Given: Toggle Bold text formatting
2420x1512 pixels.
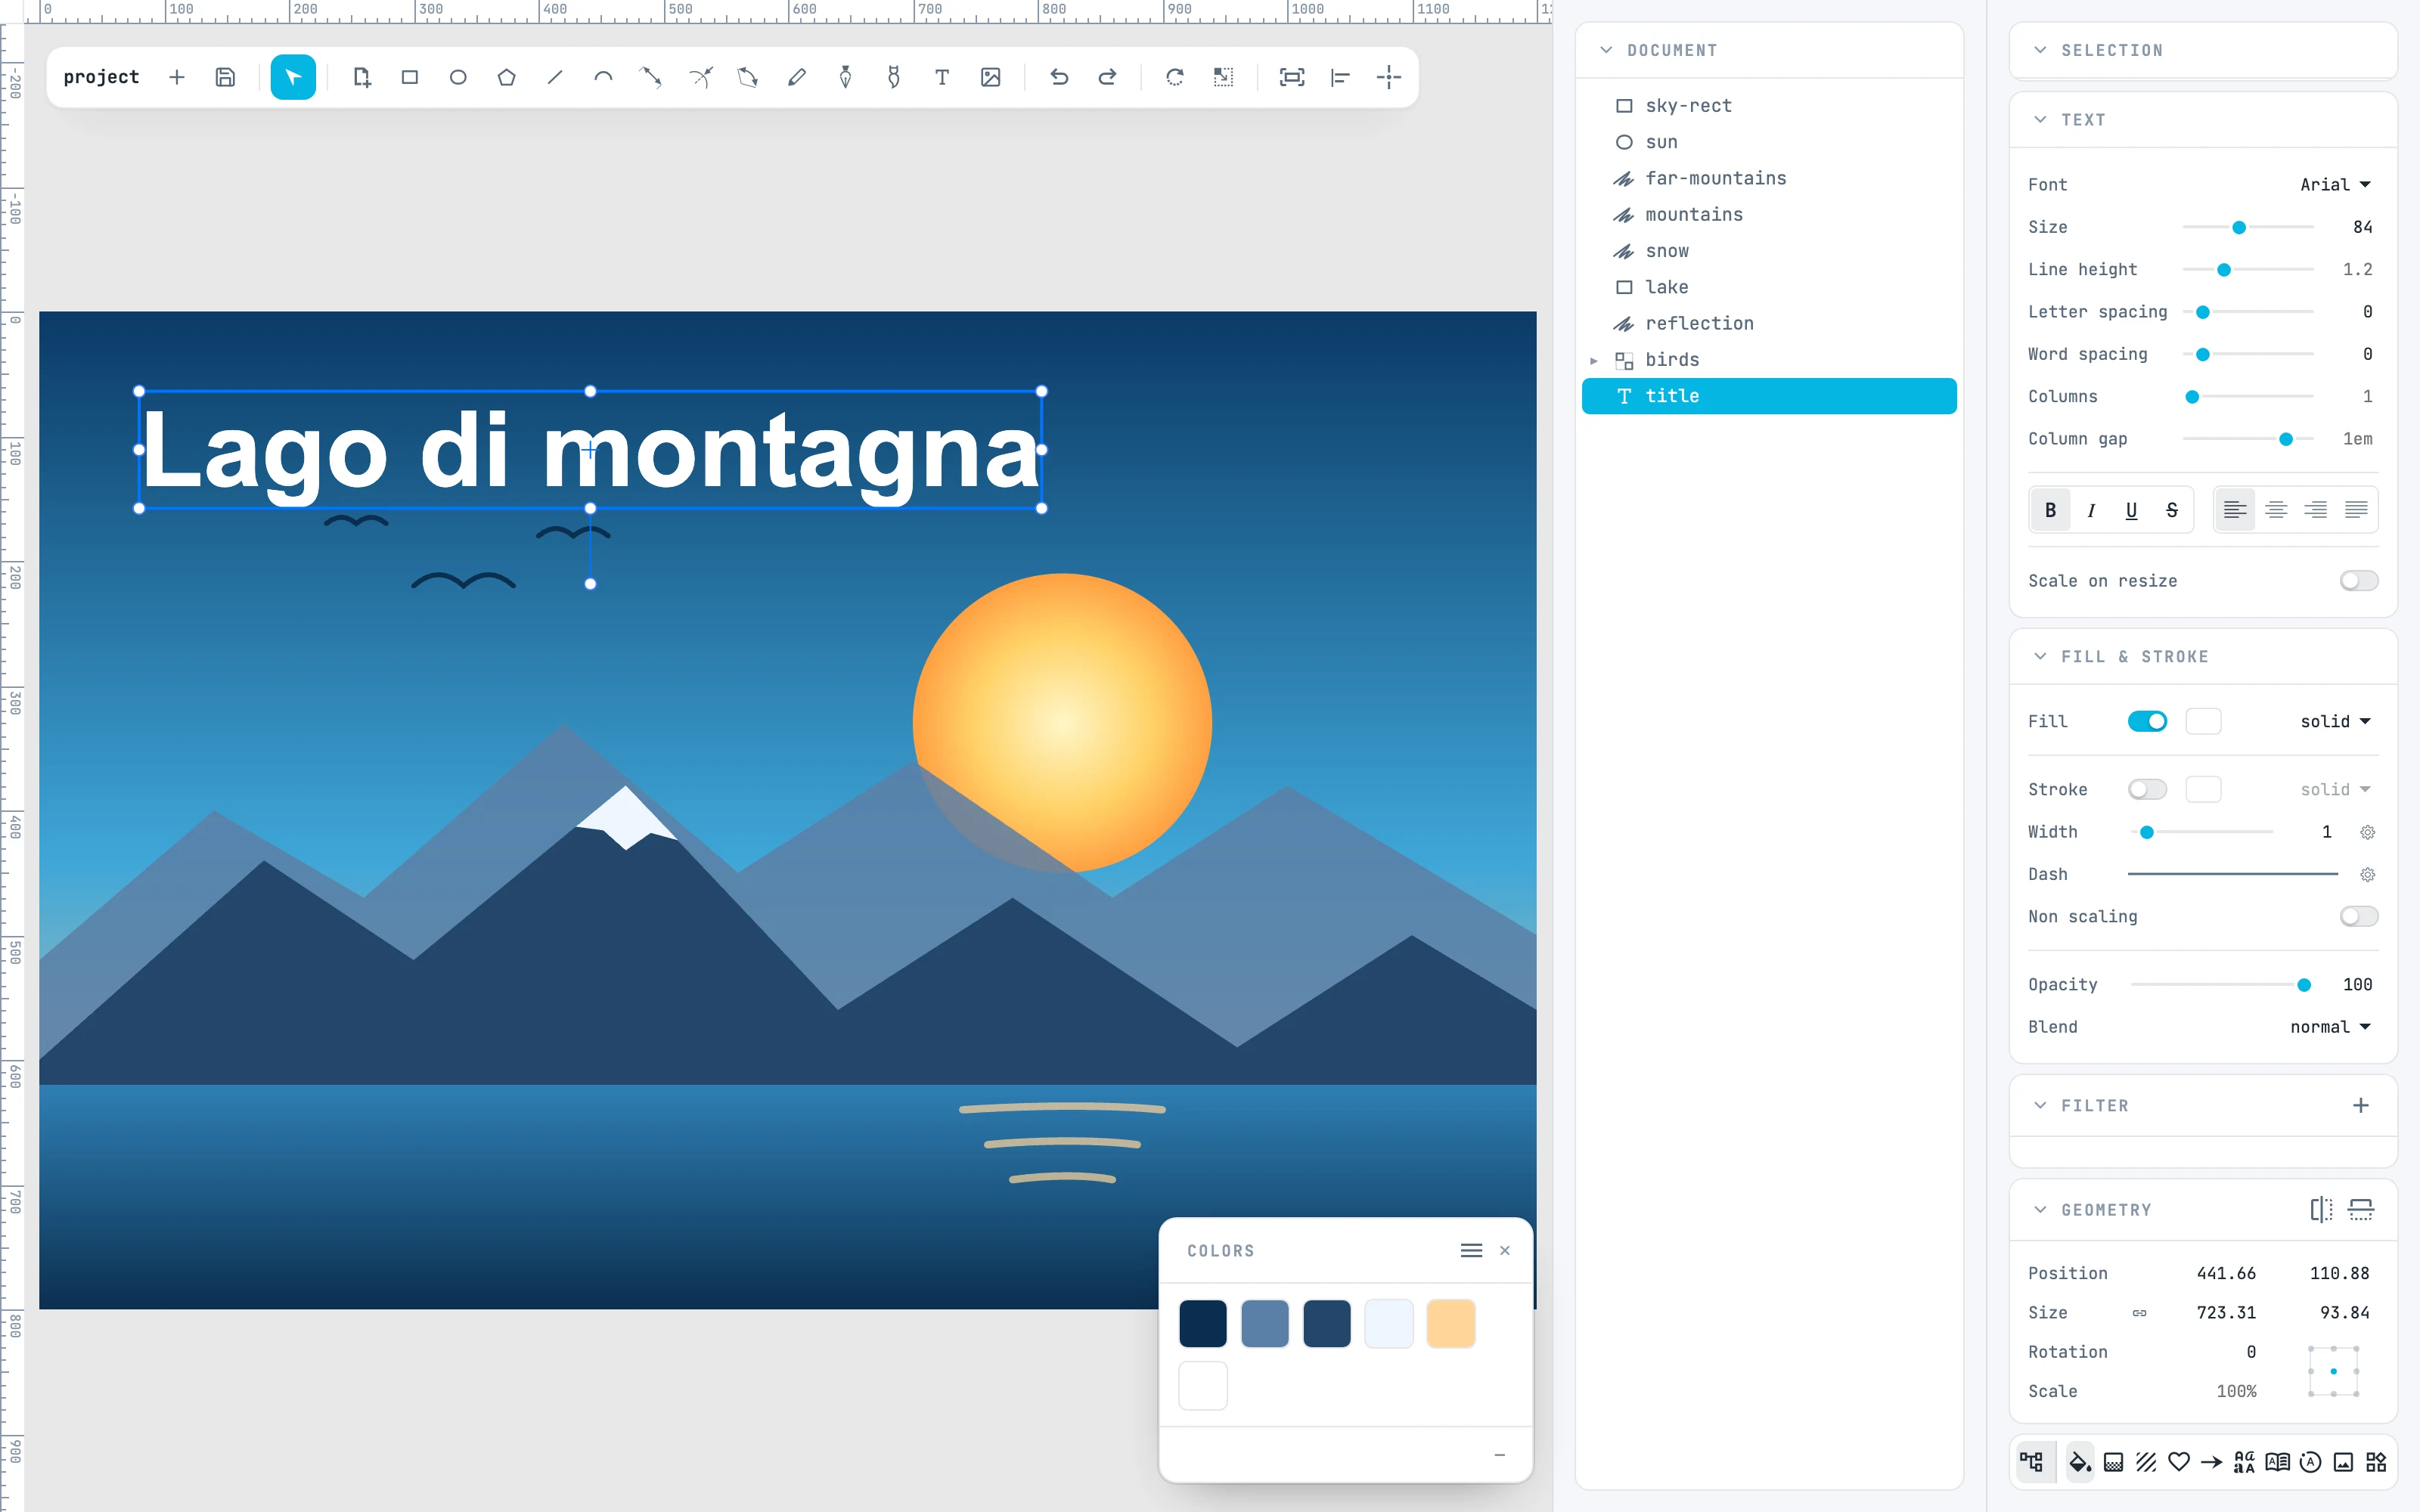Looking at the screenshot, I should point(2051,510).
